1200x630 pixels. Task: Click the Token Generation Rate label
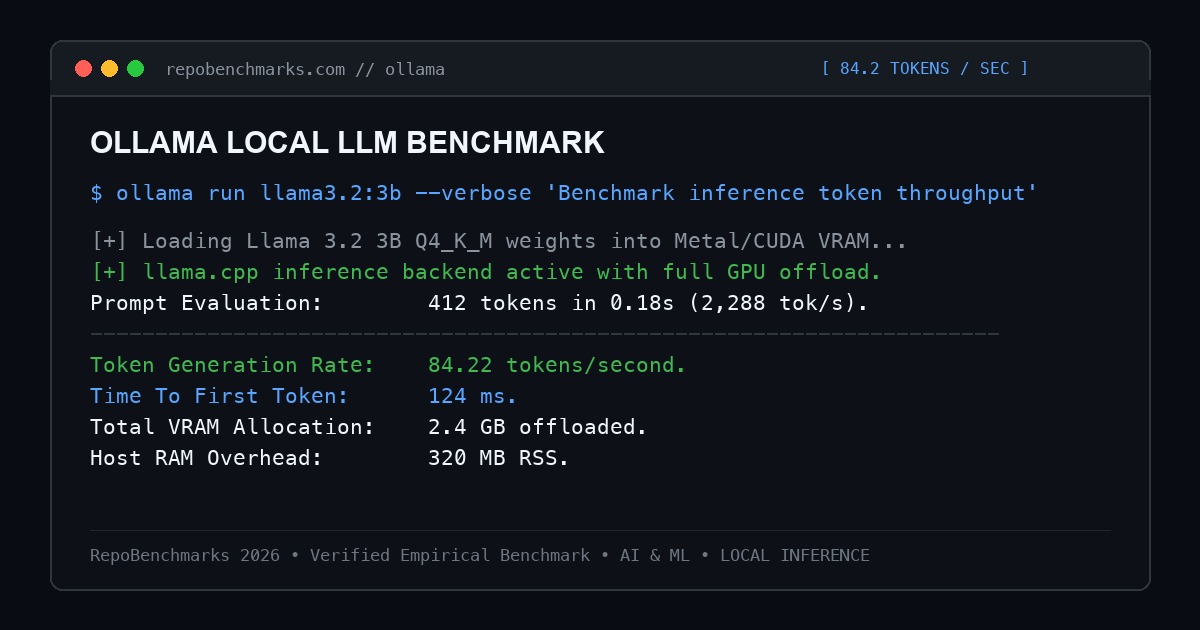pyautogui.click(x=232, y=365)
